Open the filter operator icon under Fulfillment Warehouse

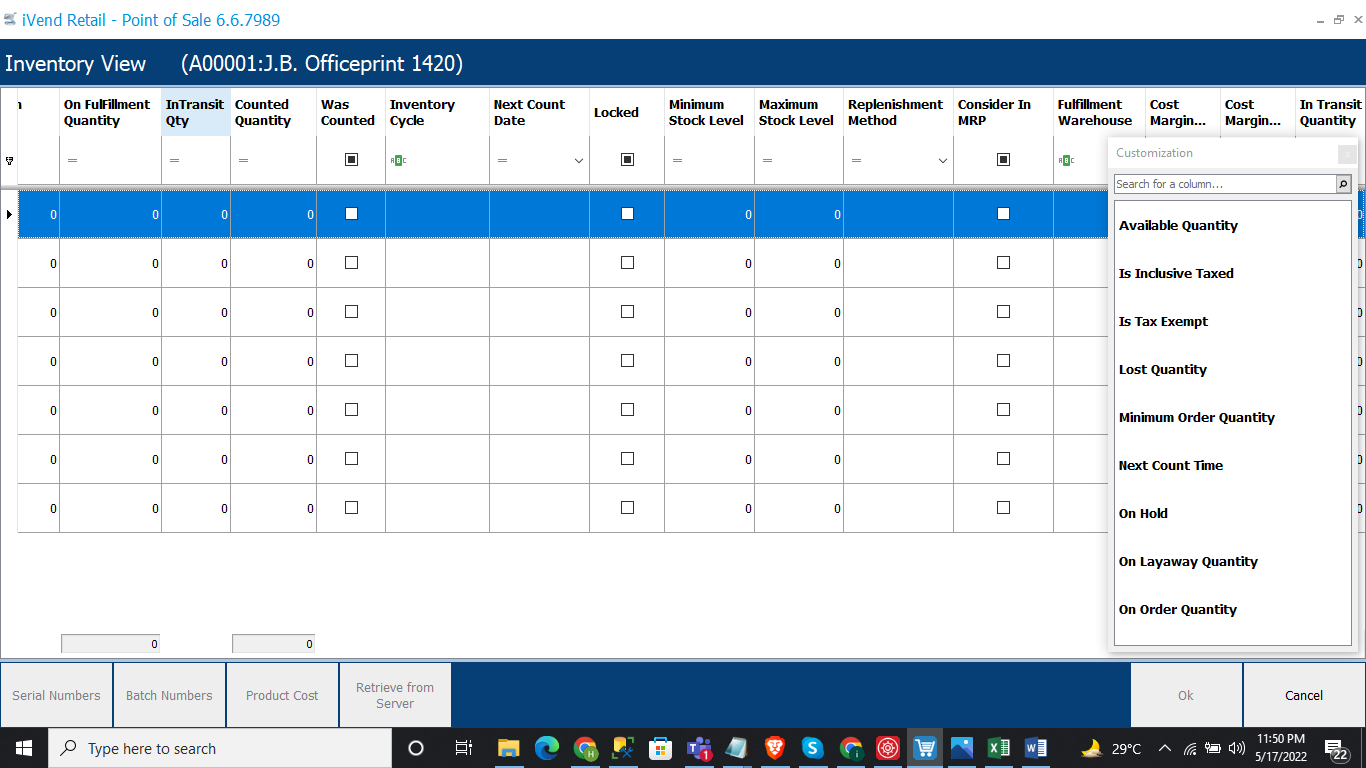[x=1065, y=160]
